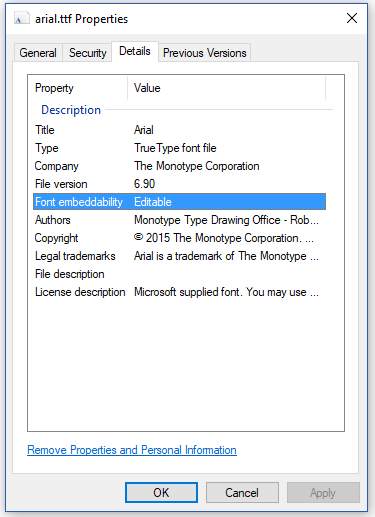Click the © 2015 copyright value

click(224, 238)
